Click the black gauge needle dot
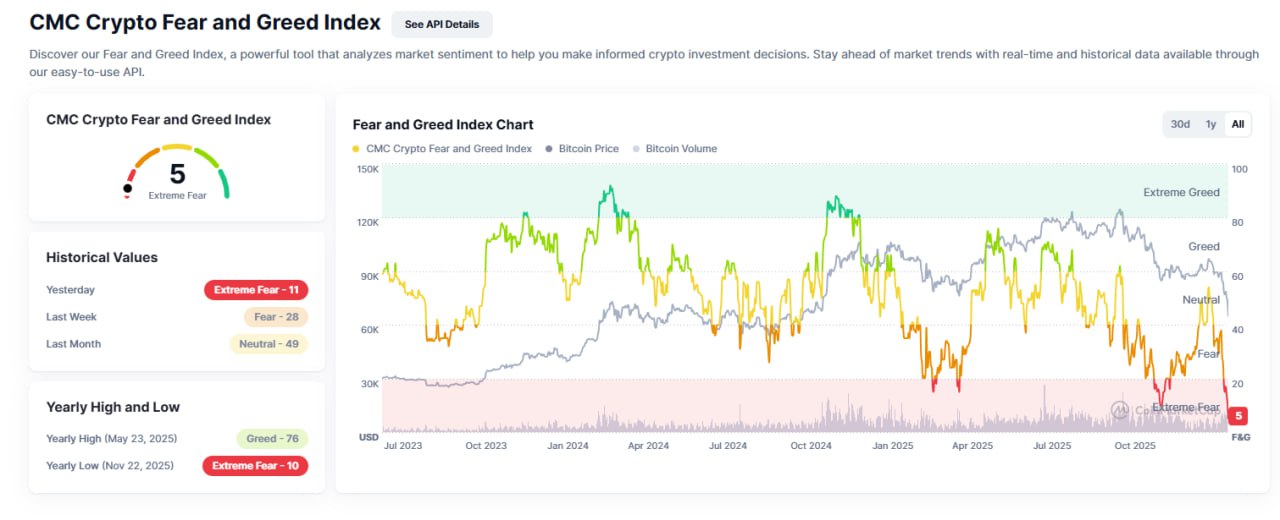 tap(128, 188)
